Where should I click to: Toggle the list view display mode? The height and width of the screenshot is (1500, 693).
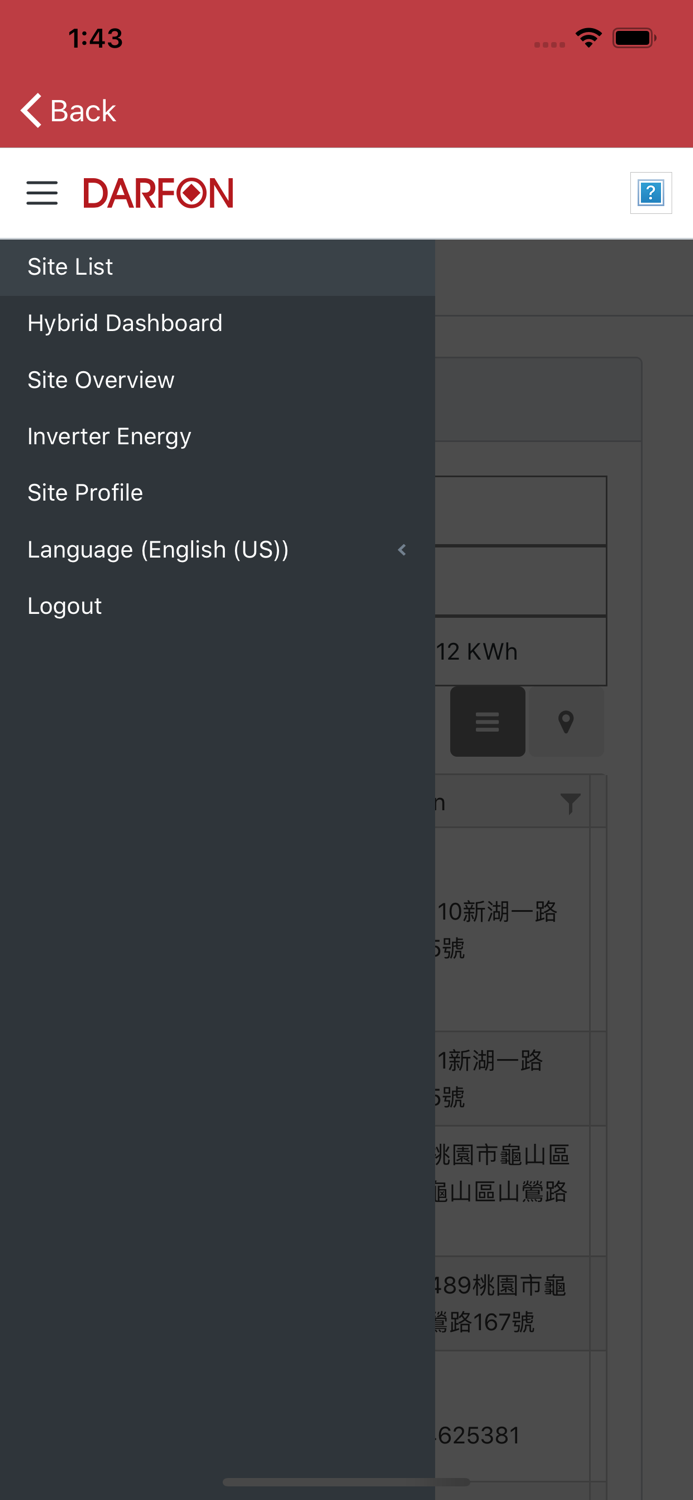[x=487, y=721]
